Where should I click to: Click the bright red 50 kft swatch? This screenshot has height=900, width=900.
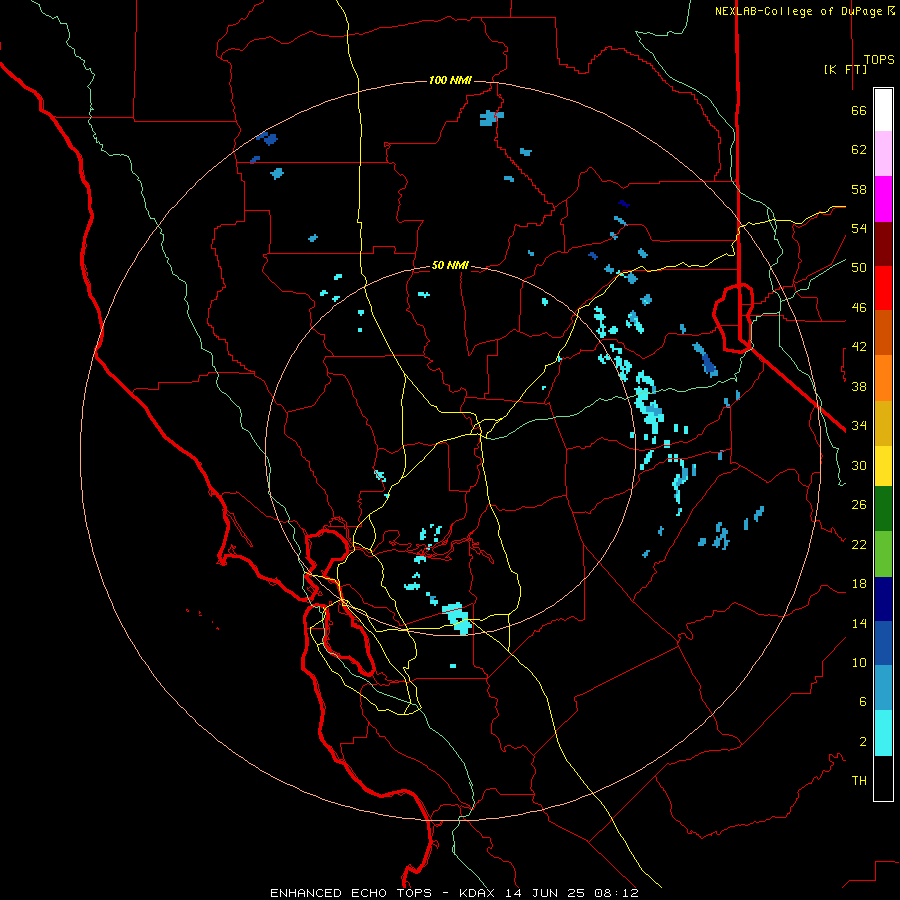click(883, 288)
